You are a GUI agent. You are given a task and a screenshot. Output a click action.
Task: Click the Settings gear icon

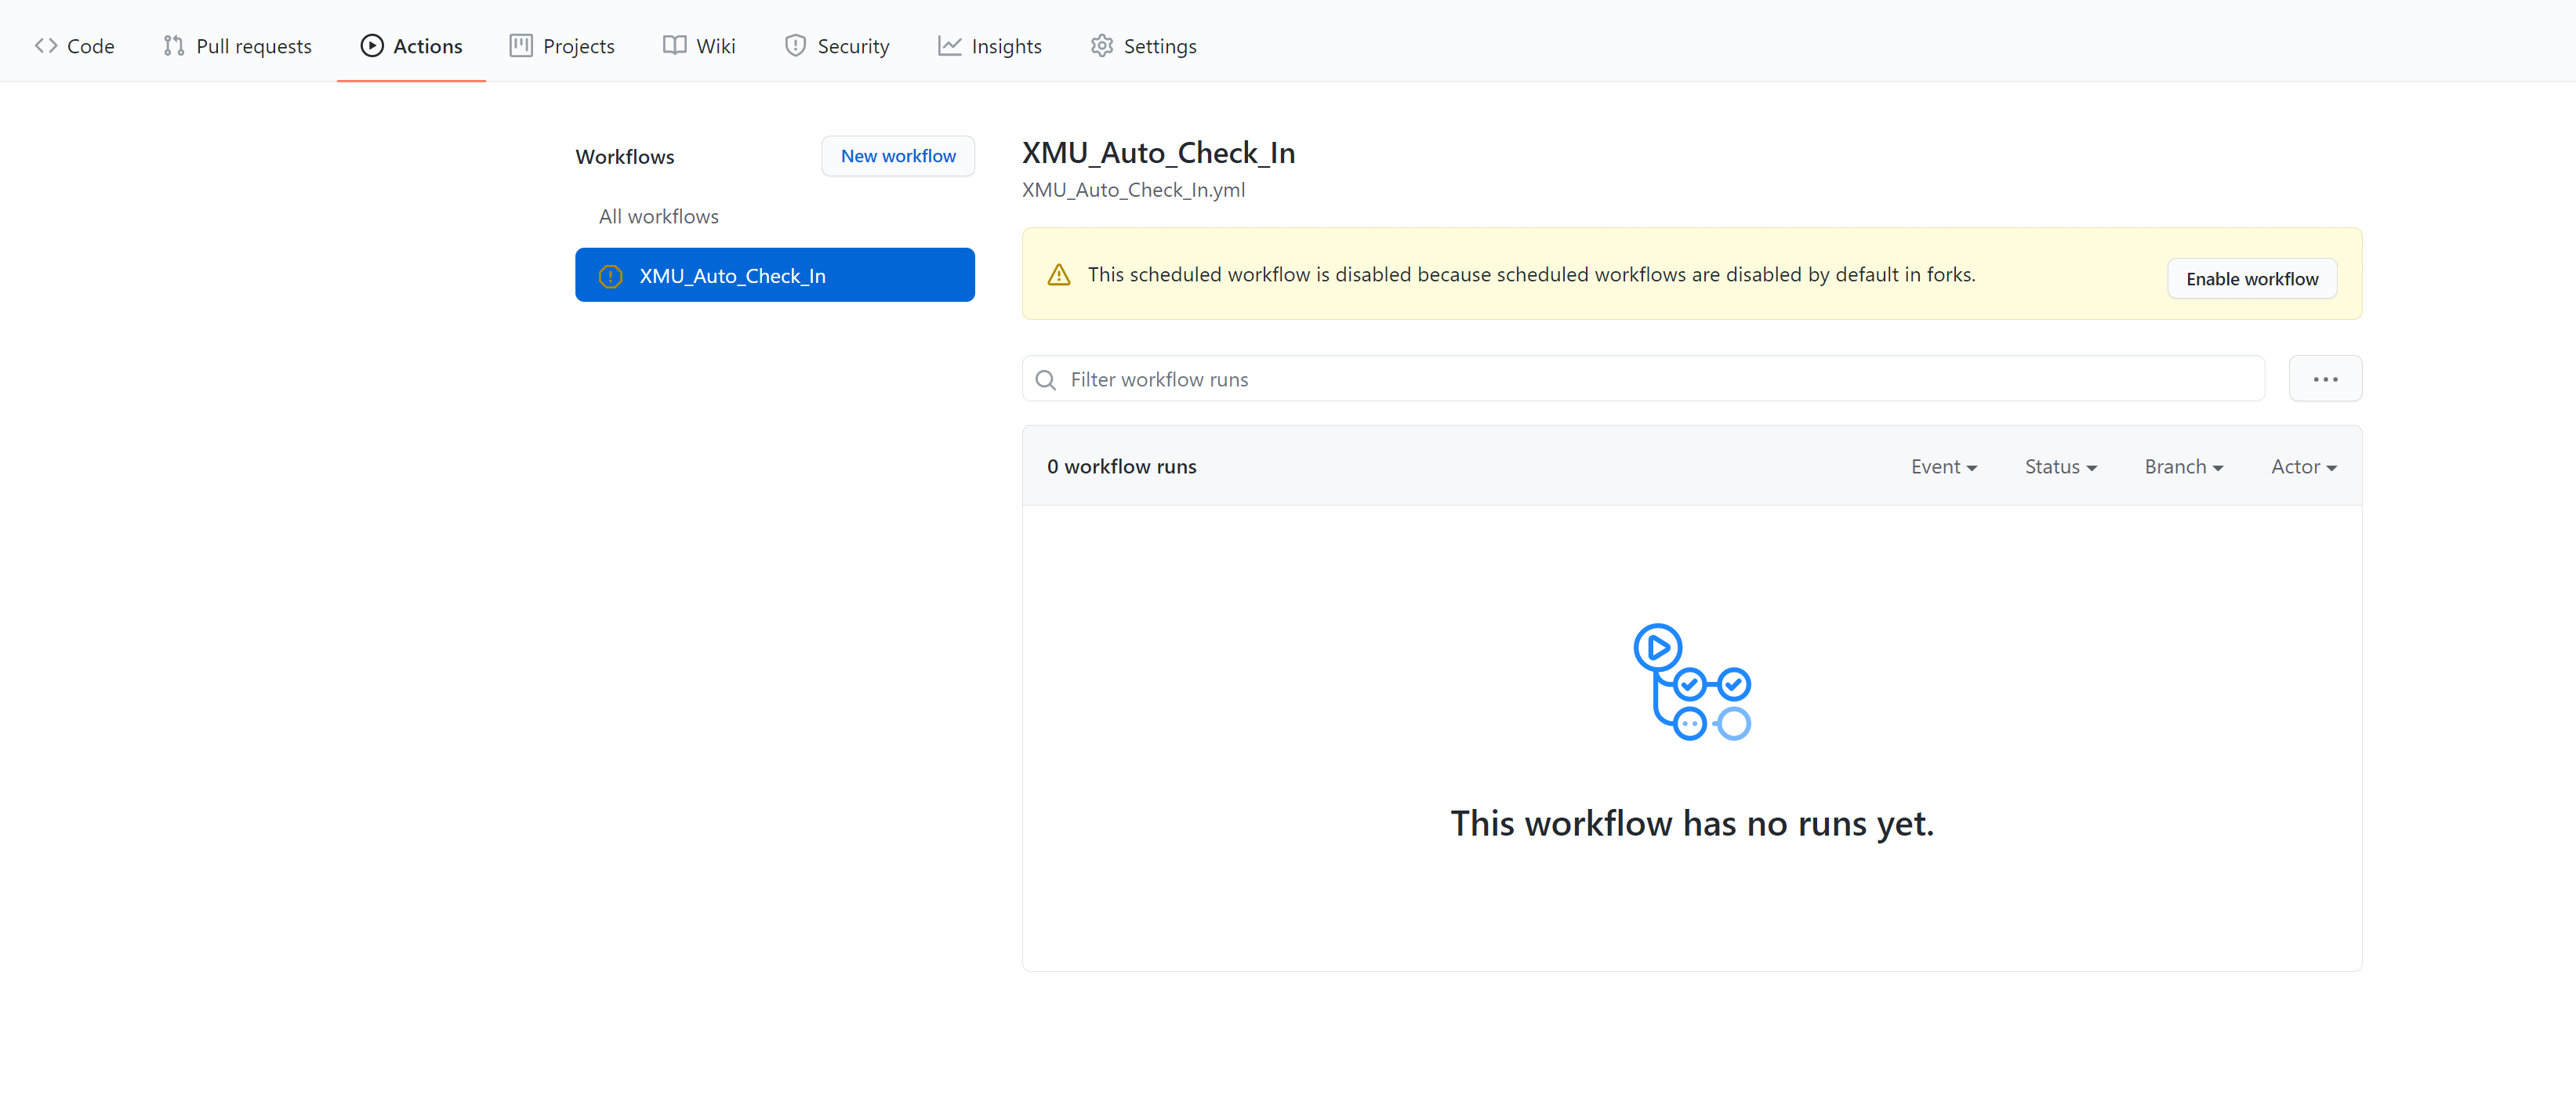(1101, 46)
